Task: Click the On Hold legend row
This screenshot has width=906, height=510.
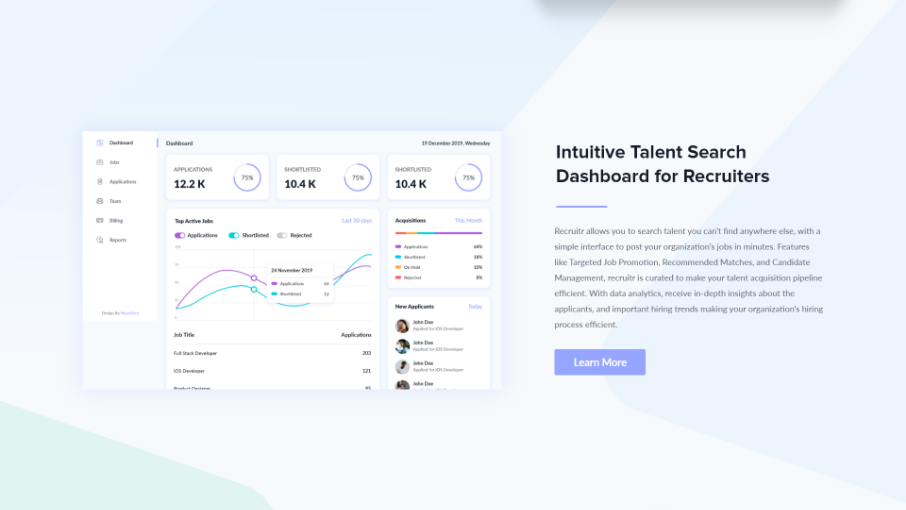Action: (439, 267)
